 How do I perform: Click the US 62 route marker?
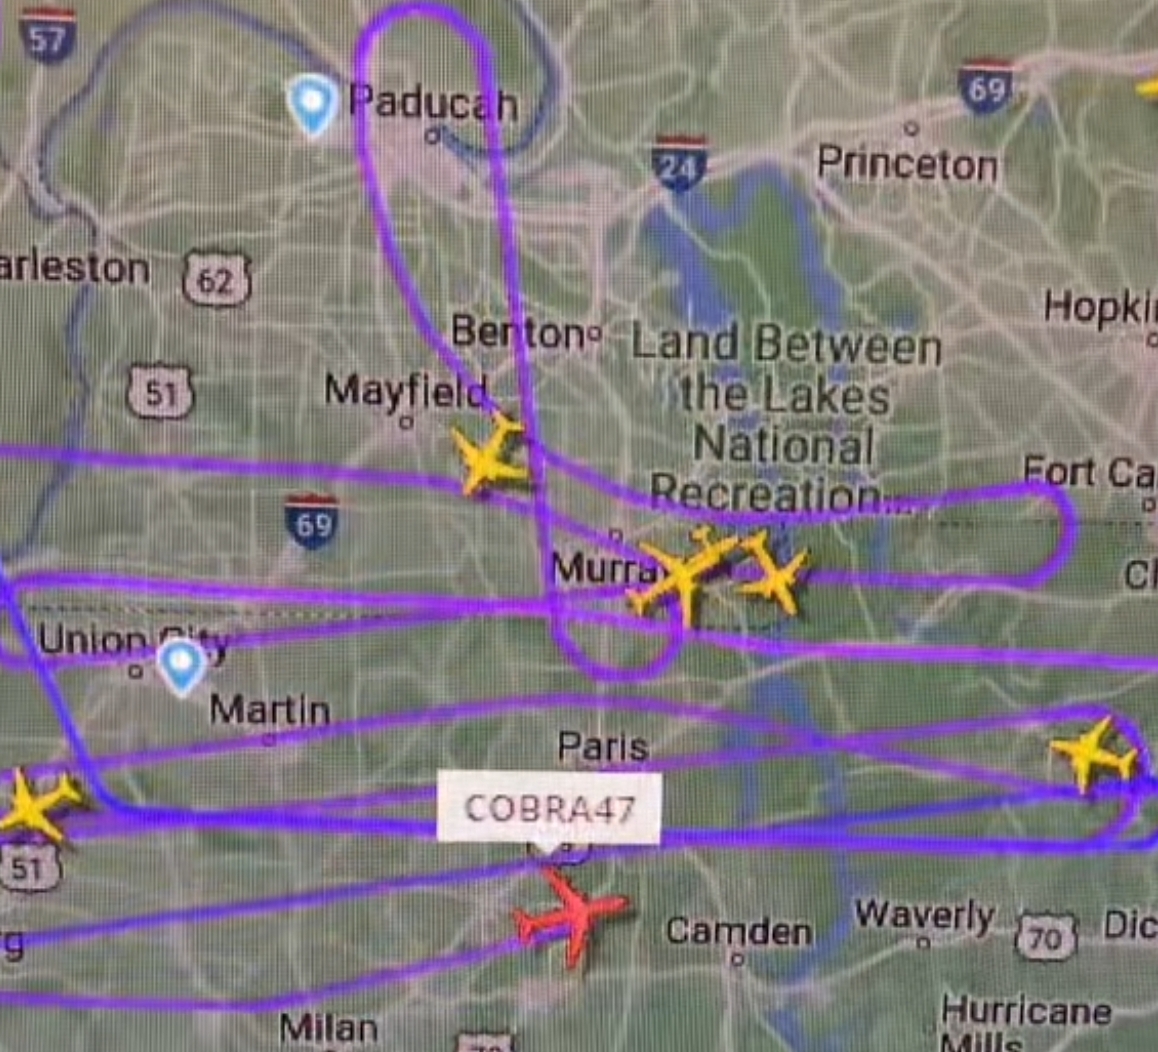click(216, 279)
